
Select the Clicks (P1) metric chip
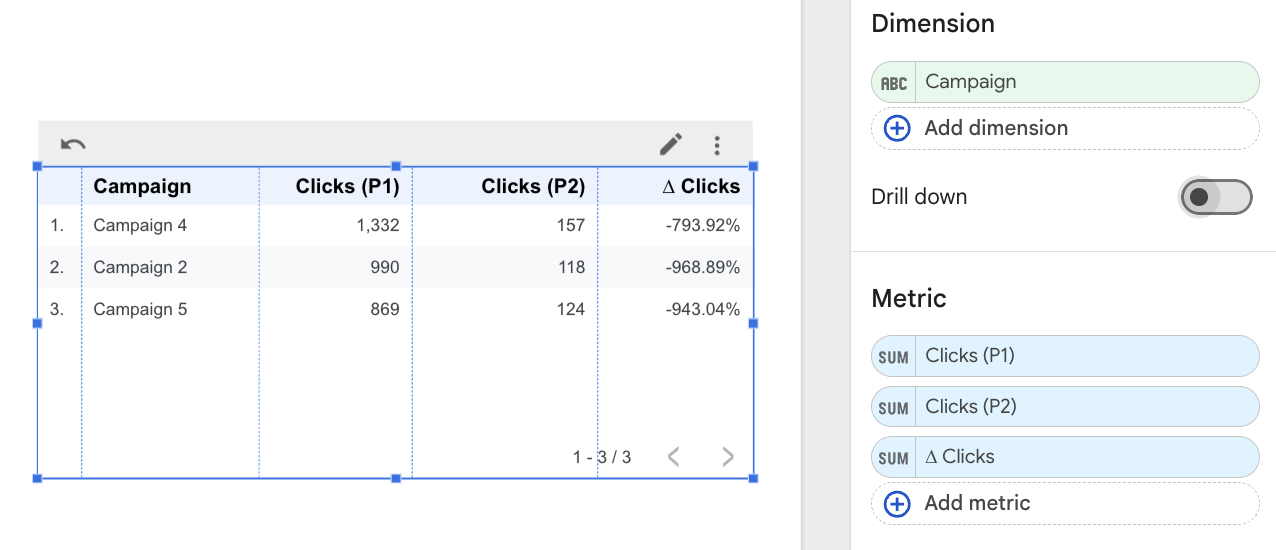[x=1065, y=356]
